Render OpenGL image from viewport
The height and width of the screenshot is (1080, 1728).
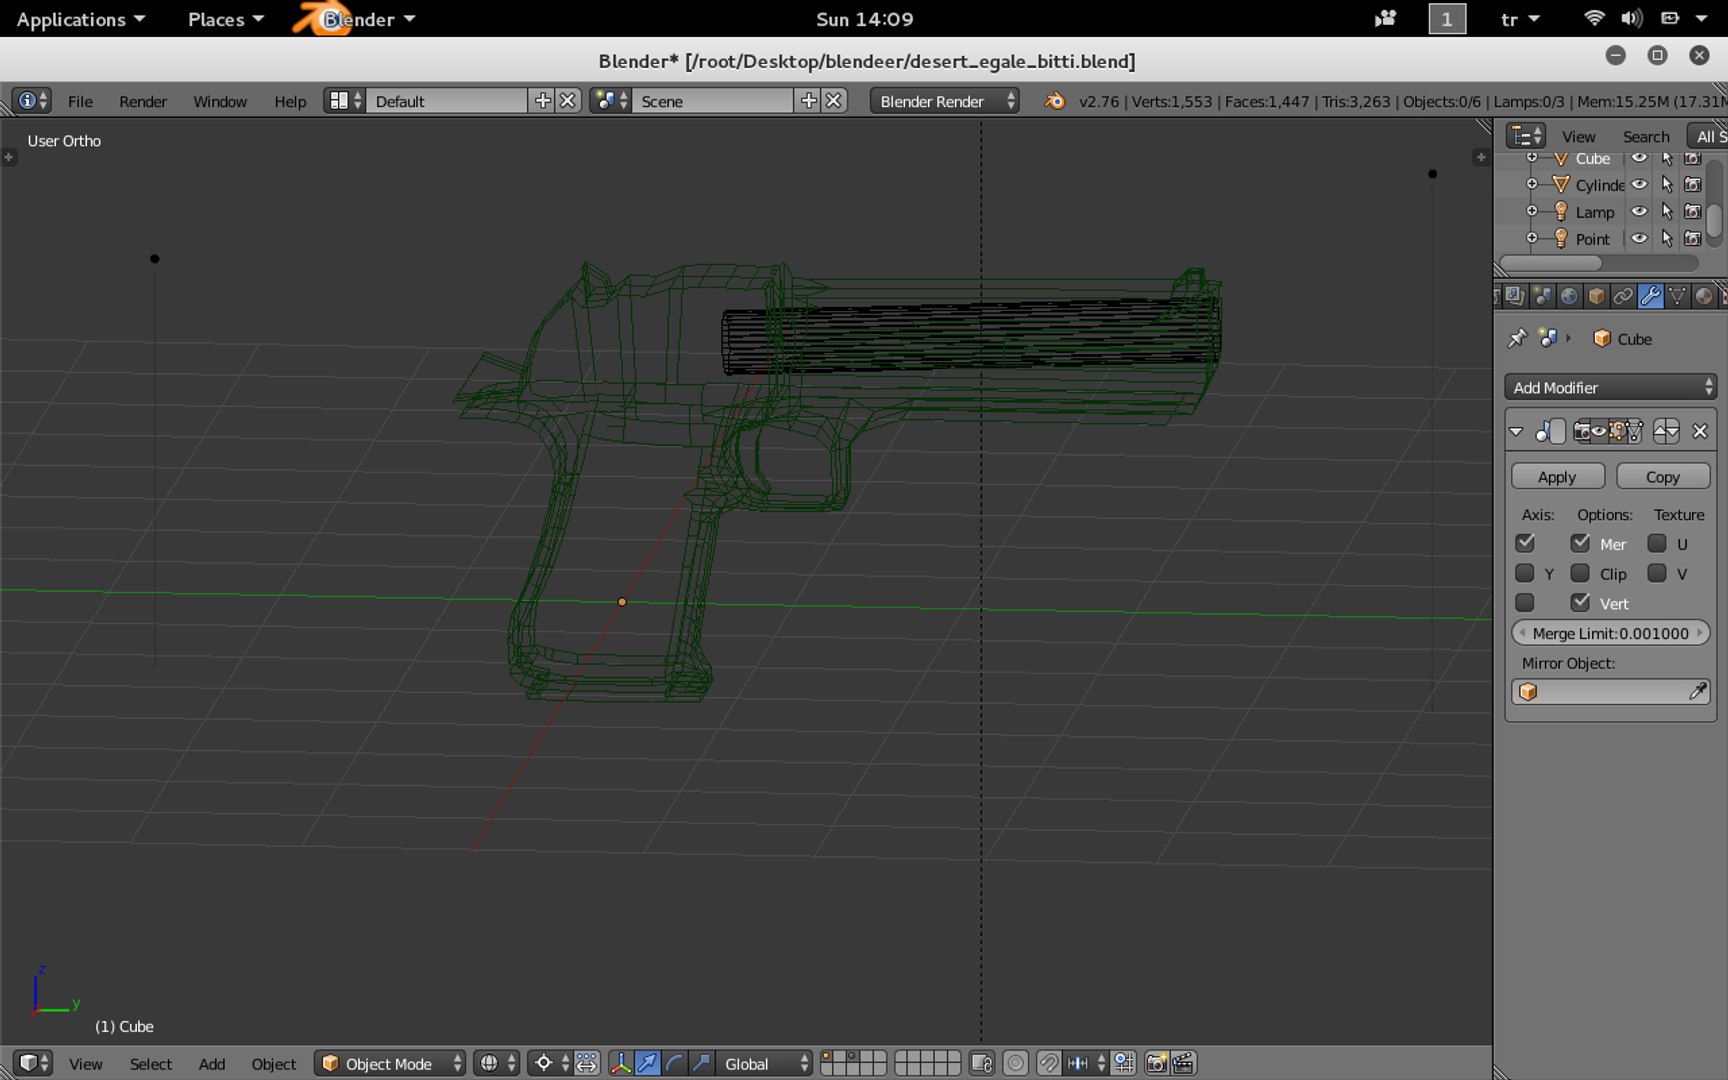pyautogui.click(x=1156, y=1063)
